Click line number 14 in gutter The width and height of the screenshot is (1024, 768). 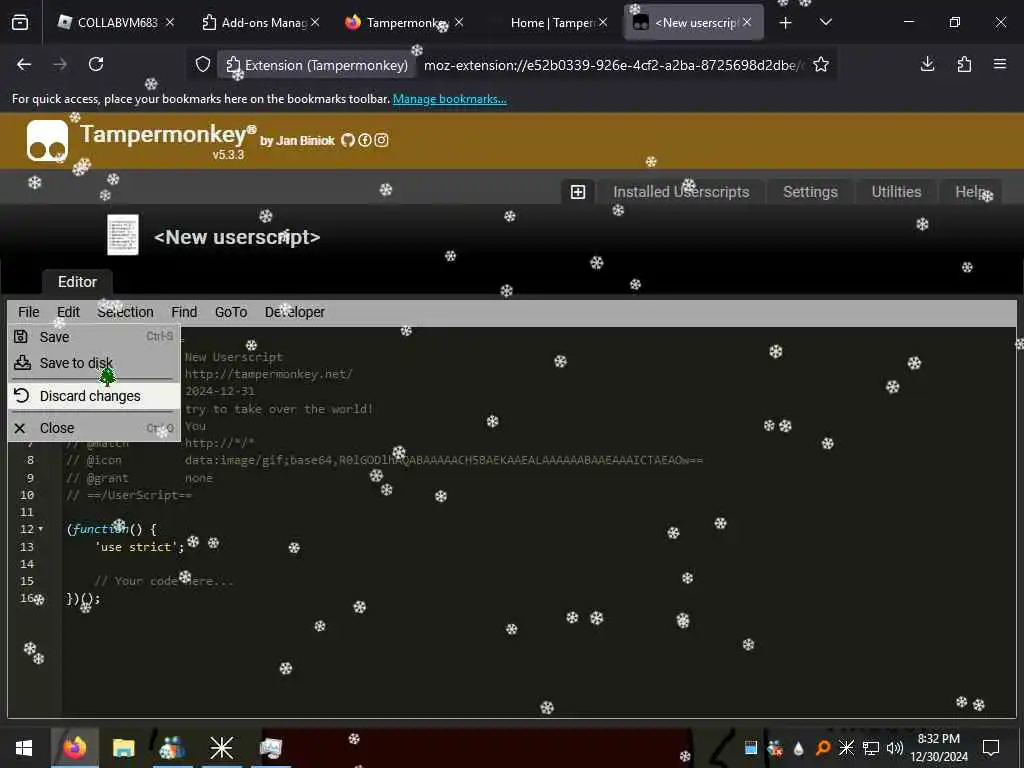tap(27, 564)
